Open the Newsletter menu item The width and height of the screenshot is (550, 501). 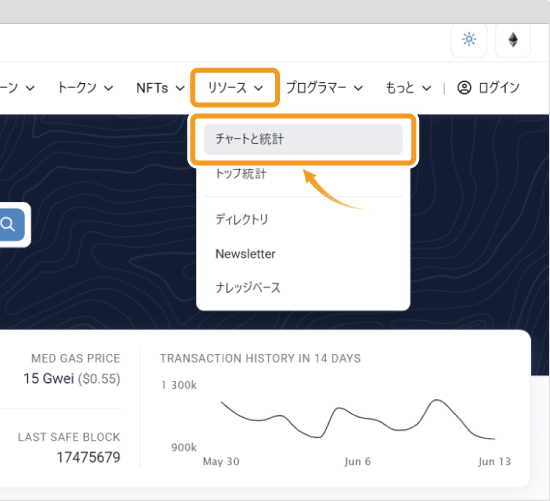click(246, 254)
